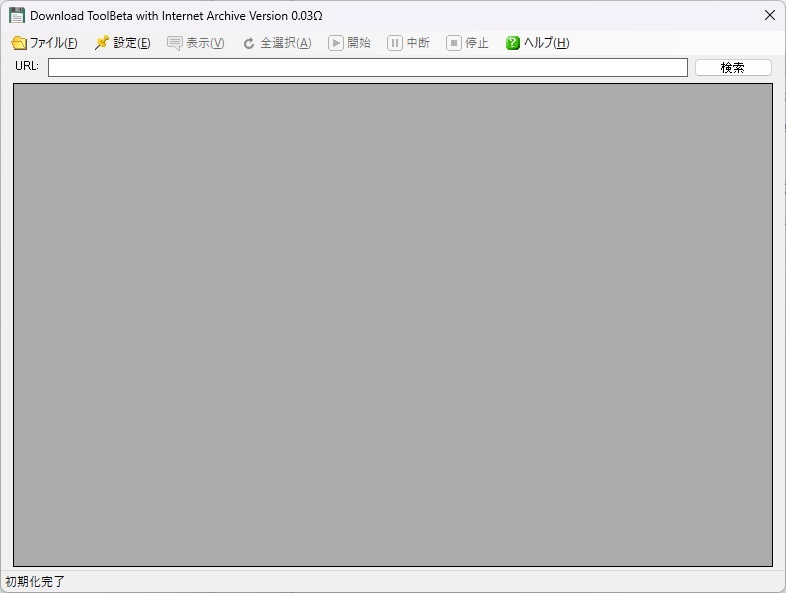Click the green question mark help icon
The width and height of the screenshot is (786, 593).
pyautogui.click(x=513, y=43)
